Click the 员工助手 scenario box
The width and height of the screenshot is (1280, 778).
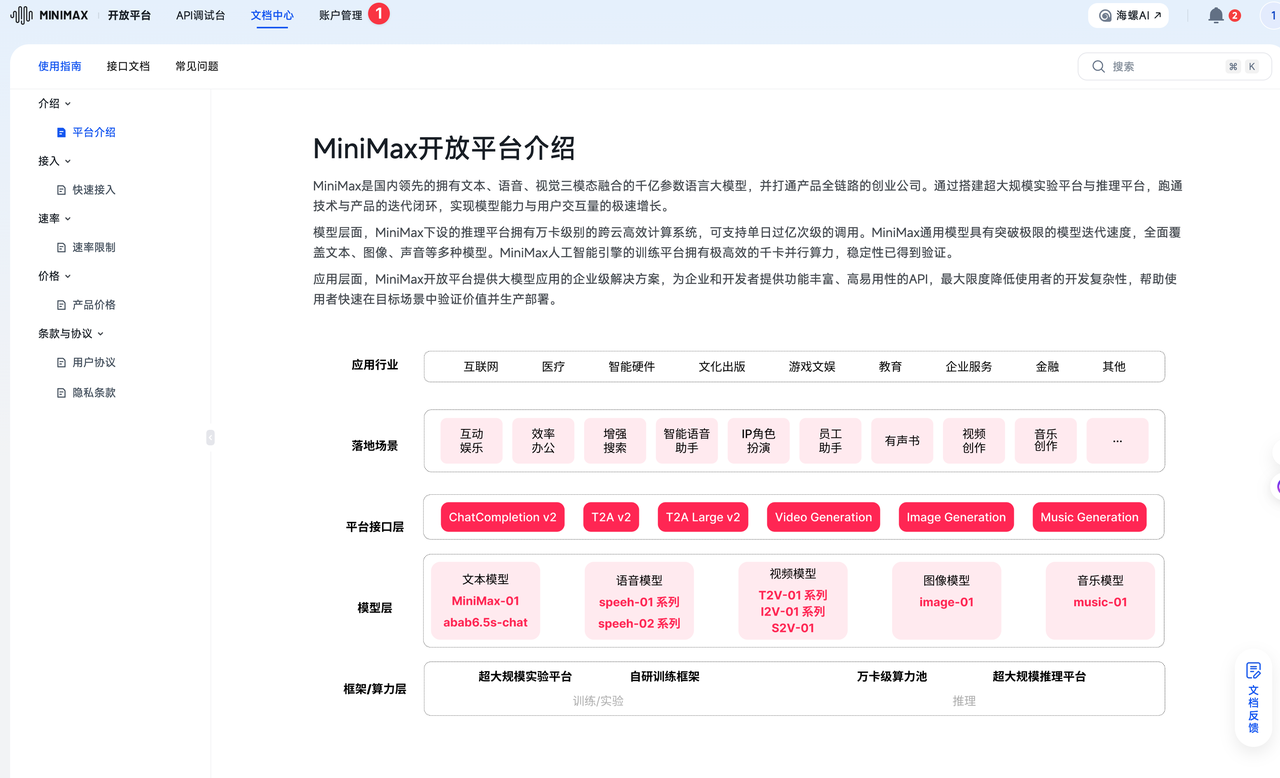(x=830, y=441)
